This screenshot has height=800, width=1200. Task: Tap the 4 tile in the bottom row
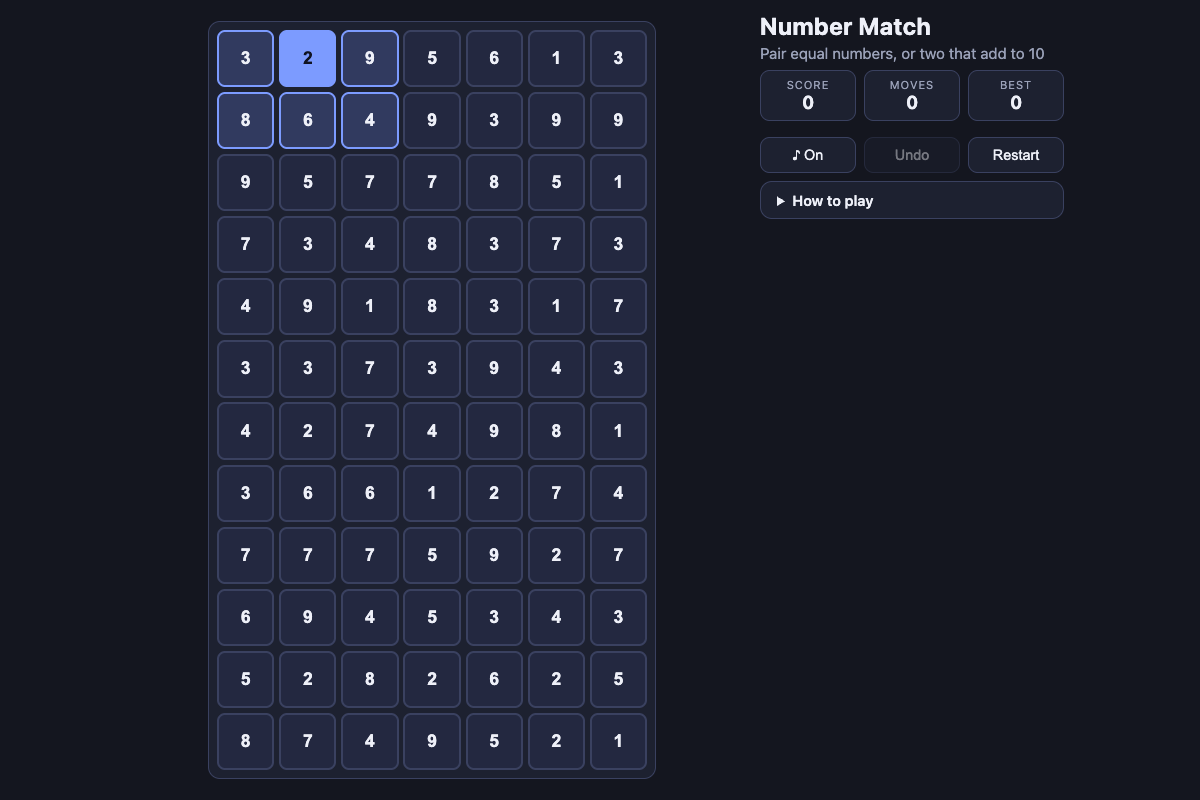[x=370, y=741]
